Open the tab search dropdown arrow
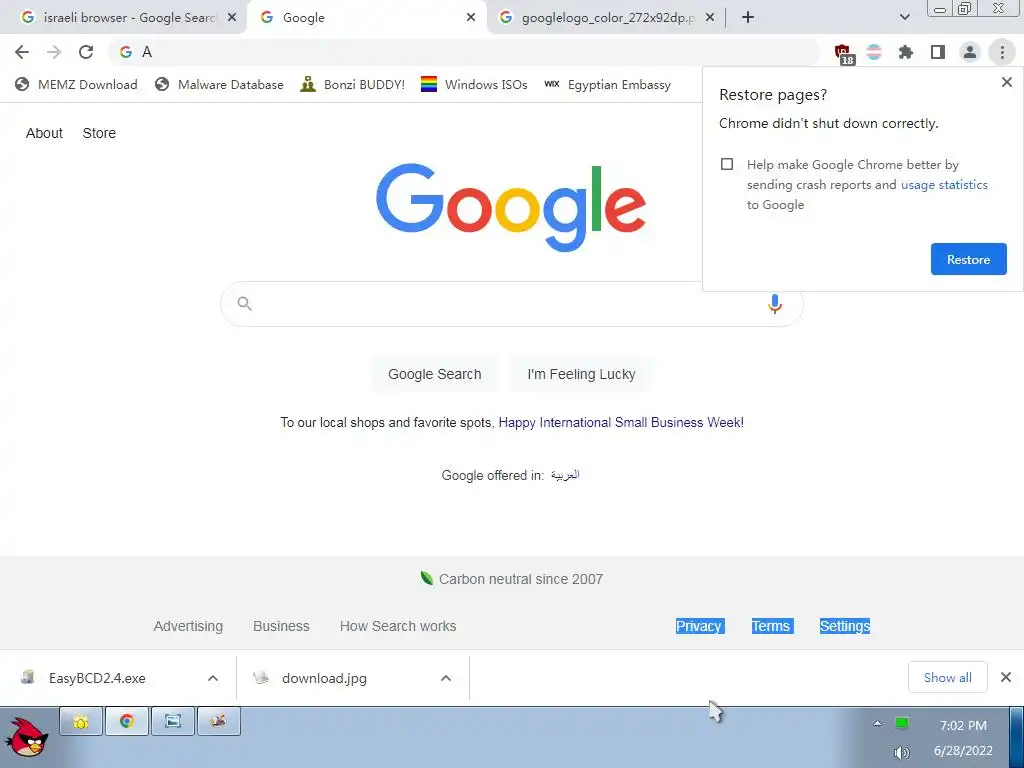 pos(904,18)
